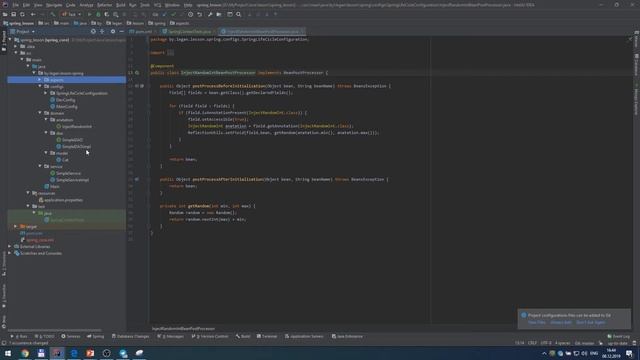The height and width of the screenshot is (360, 640).
Task: Open Project Structure toolbar icon
Action: 219,14
